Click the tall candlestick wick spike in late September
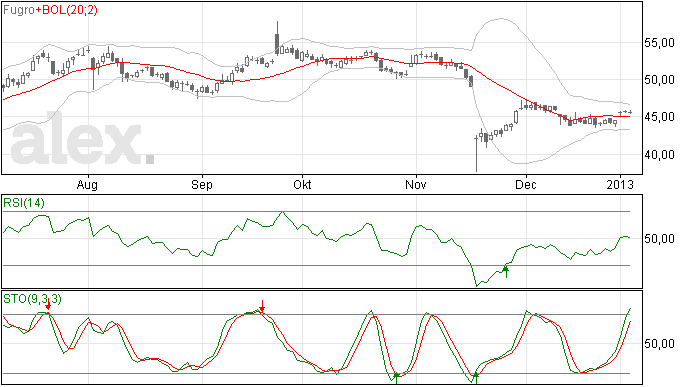690x387 pixels. pos(277,37)
